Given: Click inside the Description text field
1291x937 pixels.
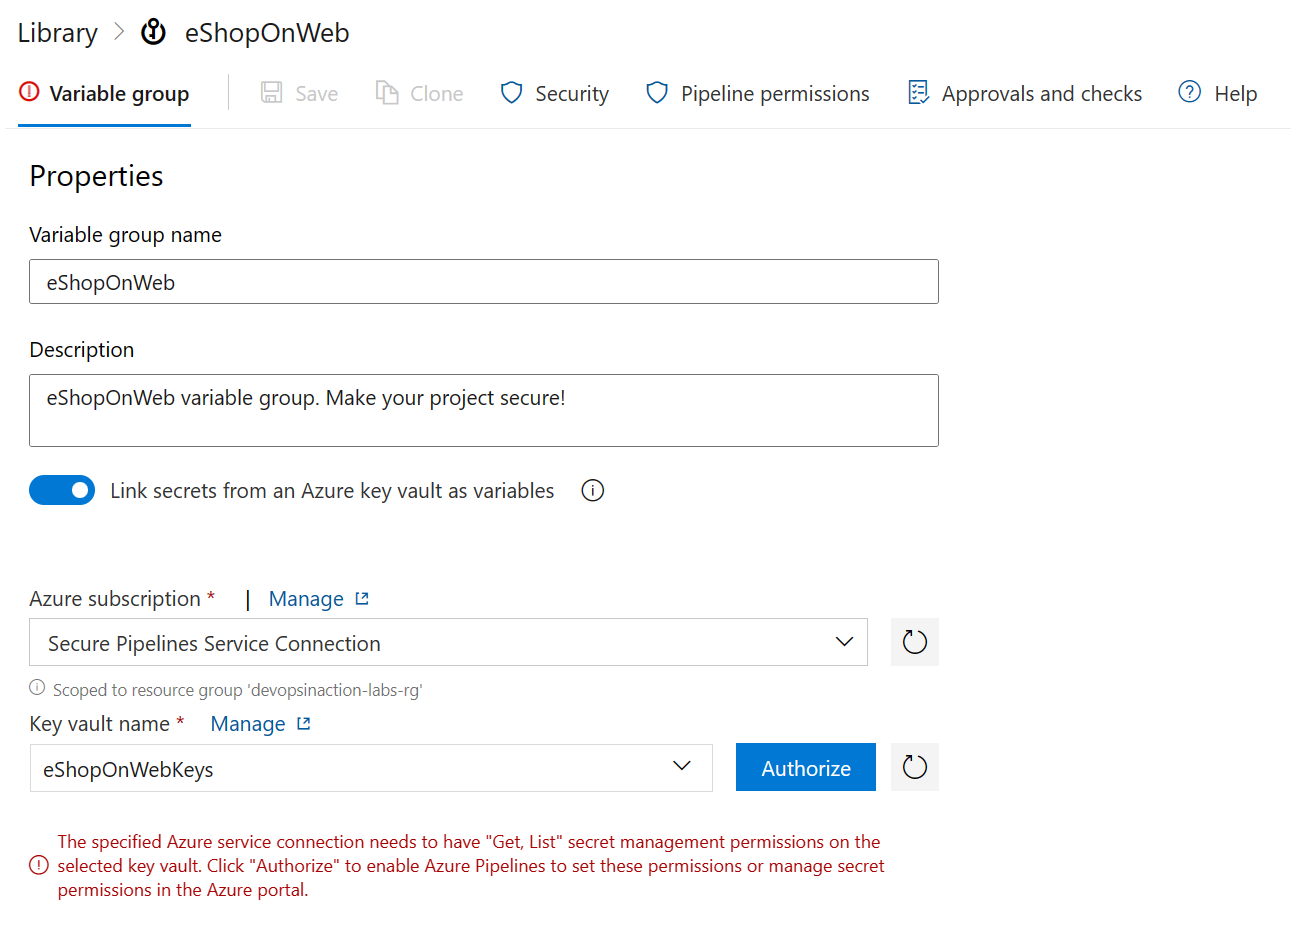Looking at the screenshot, I should click(483, 410).
